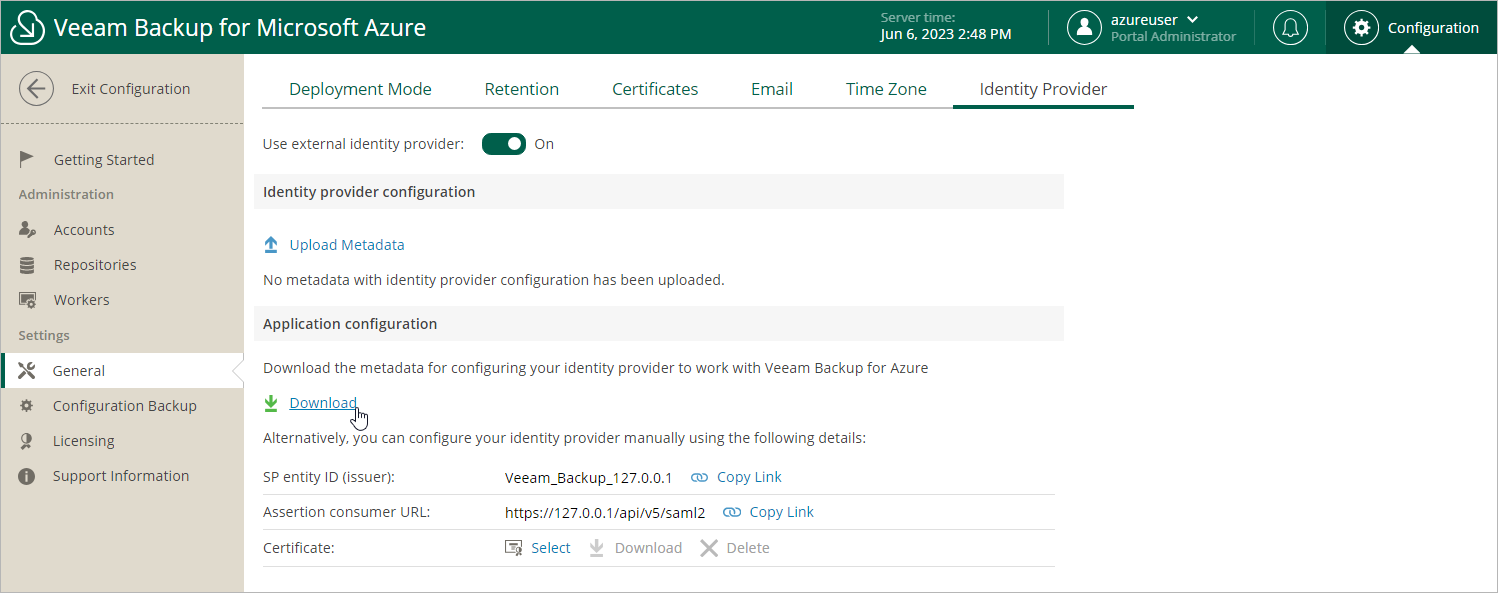Screen dimensions: 1498x593
Task: Click the 'Certificate:' label
Action: [x=298, y=548]
